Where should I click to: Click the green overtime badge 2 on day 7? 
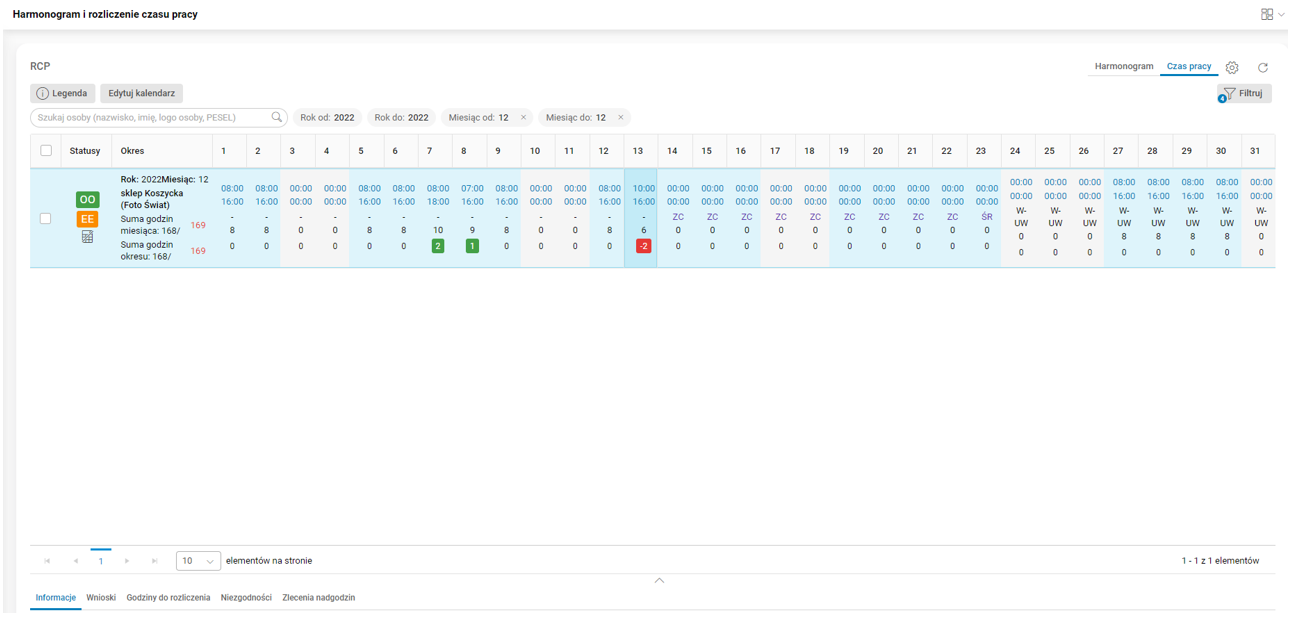click(438, 246)
